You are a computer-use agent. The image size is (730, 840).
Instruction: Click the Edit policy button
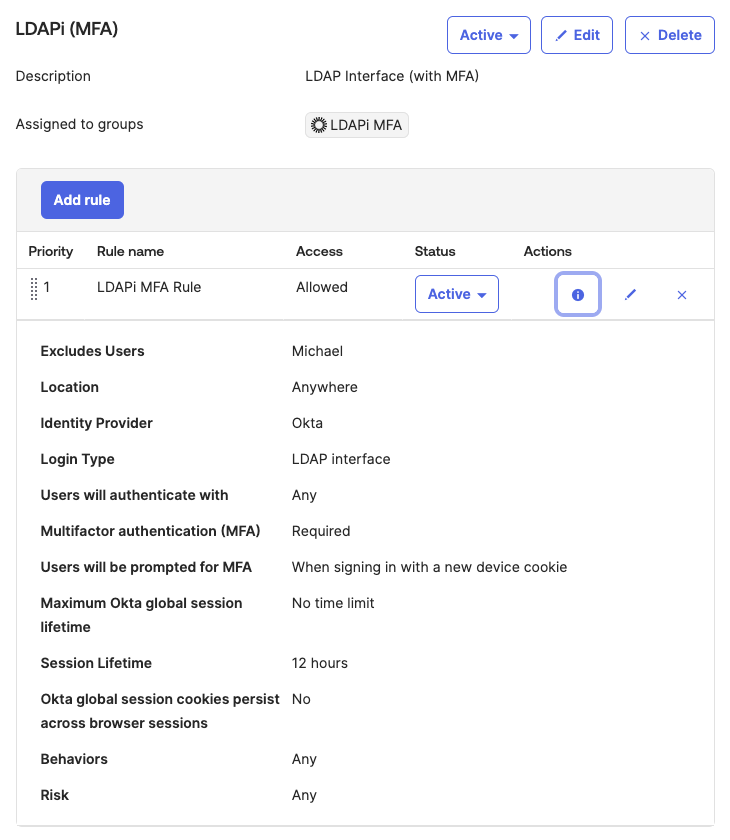coord(576,35)
